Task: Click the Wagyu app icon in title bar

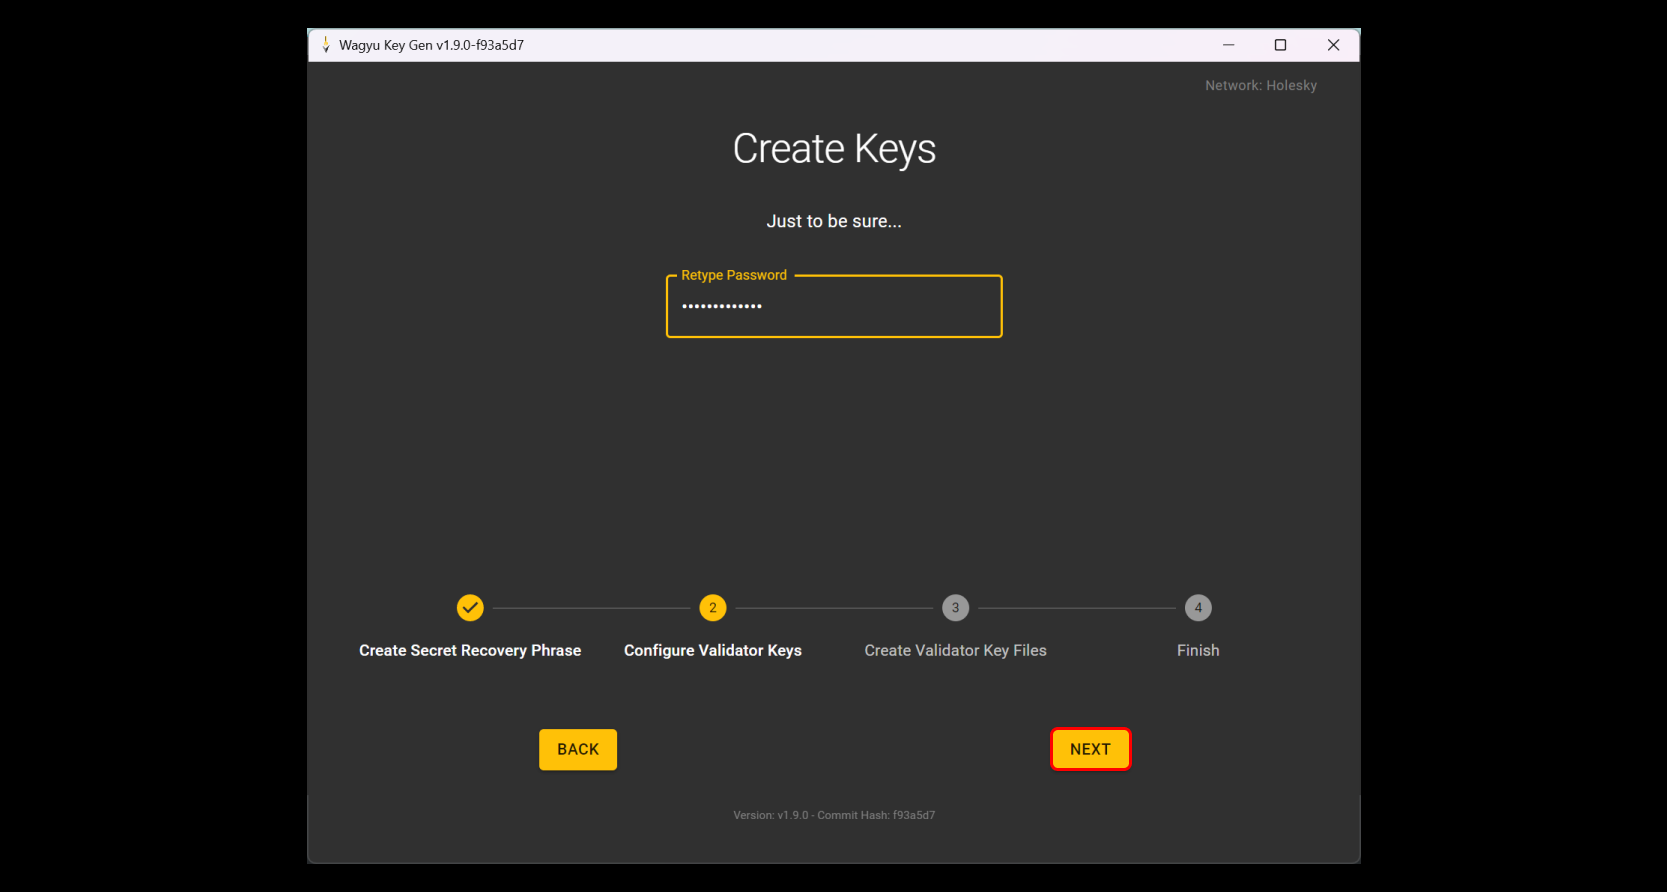Action: pos(325,45)
